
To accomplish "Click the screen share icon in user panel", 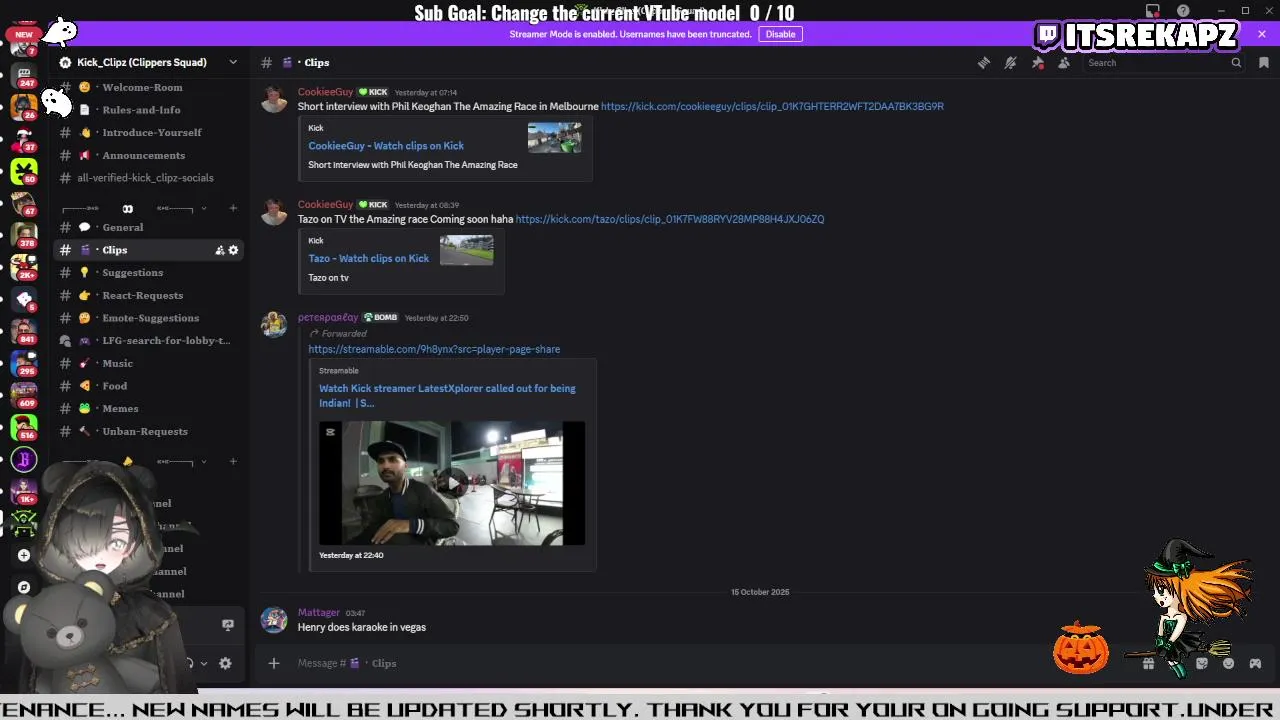I will (x=228, y=625).
